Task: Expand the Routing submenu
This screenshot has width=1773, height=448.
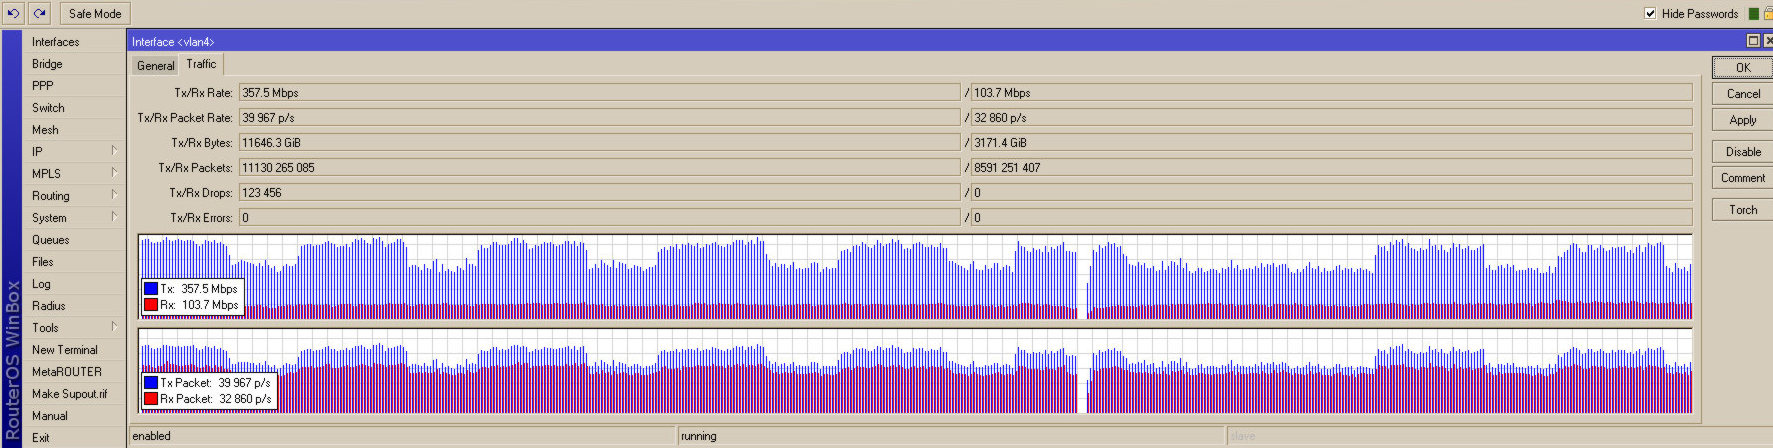Action: pos(74,196)
